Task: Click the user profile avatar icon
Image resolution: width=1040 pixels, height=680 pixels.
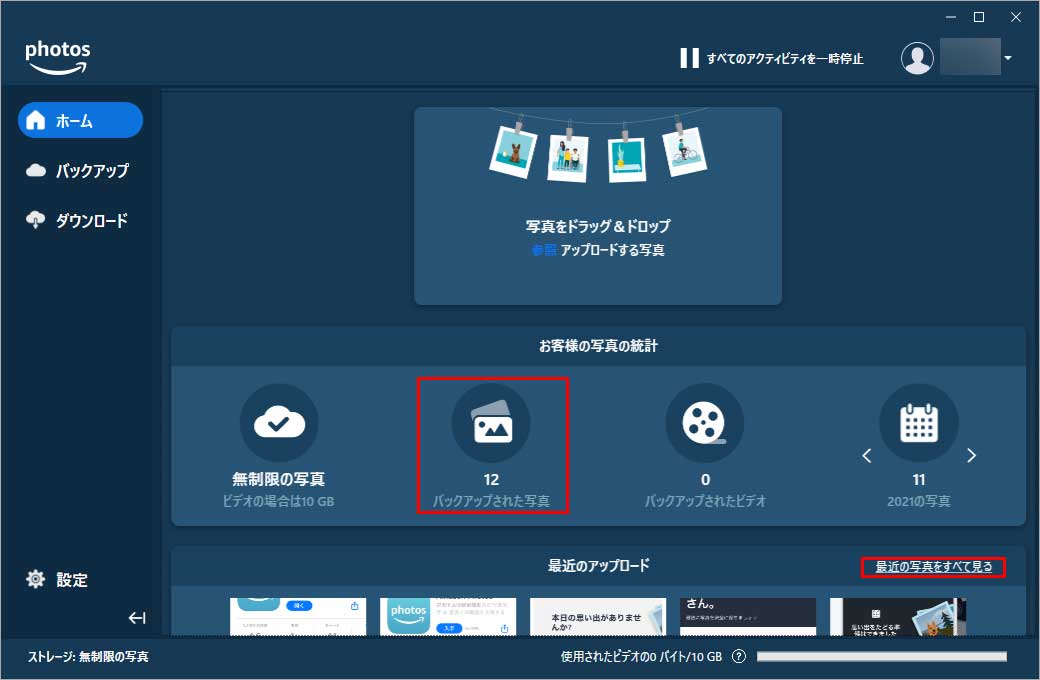Action: 917,58
